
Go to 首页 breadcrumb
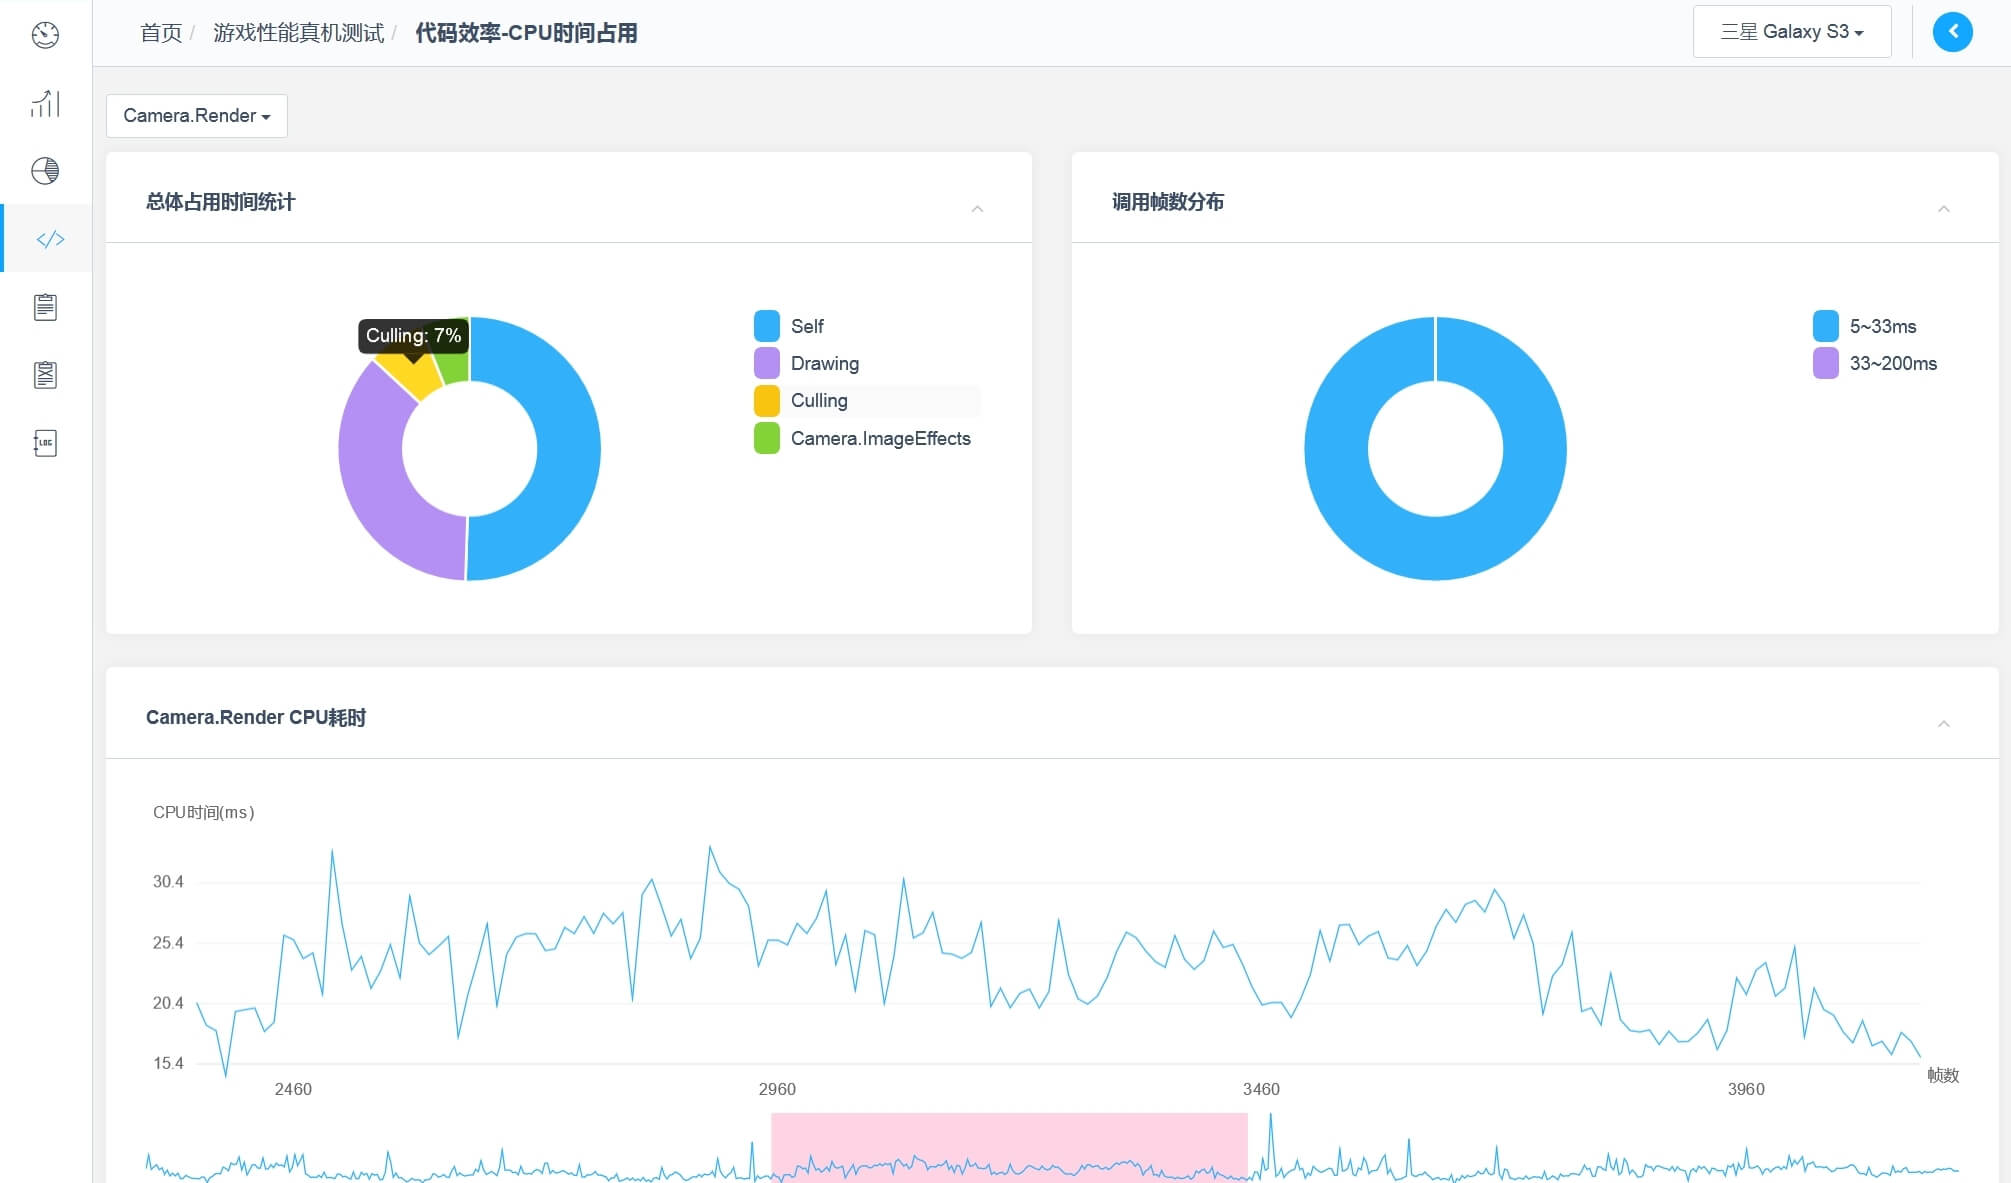[161, 33]
